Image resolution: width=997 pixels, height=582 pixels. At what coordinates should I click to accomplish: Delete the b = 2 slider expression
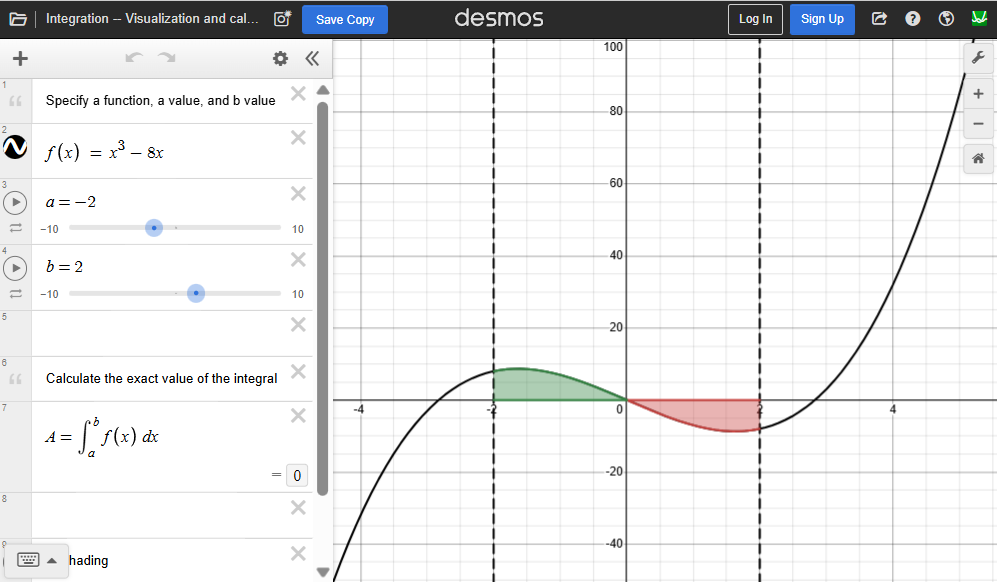coord(298,260)
